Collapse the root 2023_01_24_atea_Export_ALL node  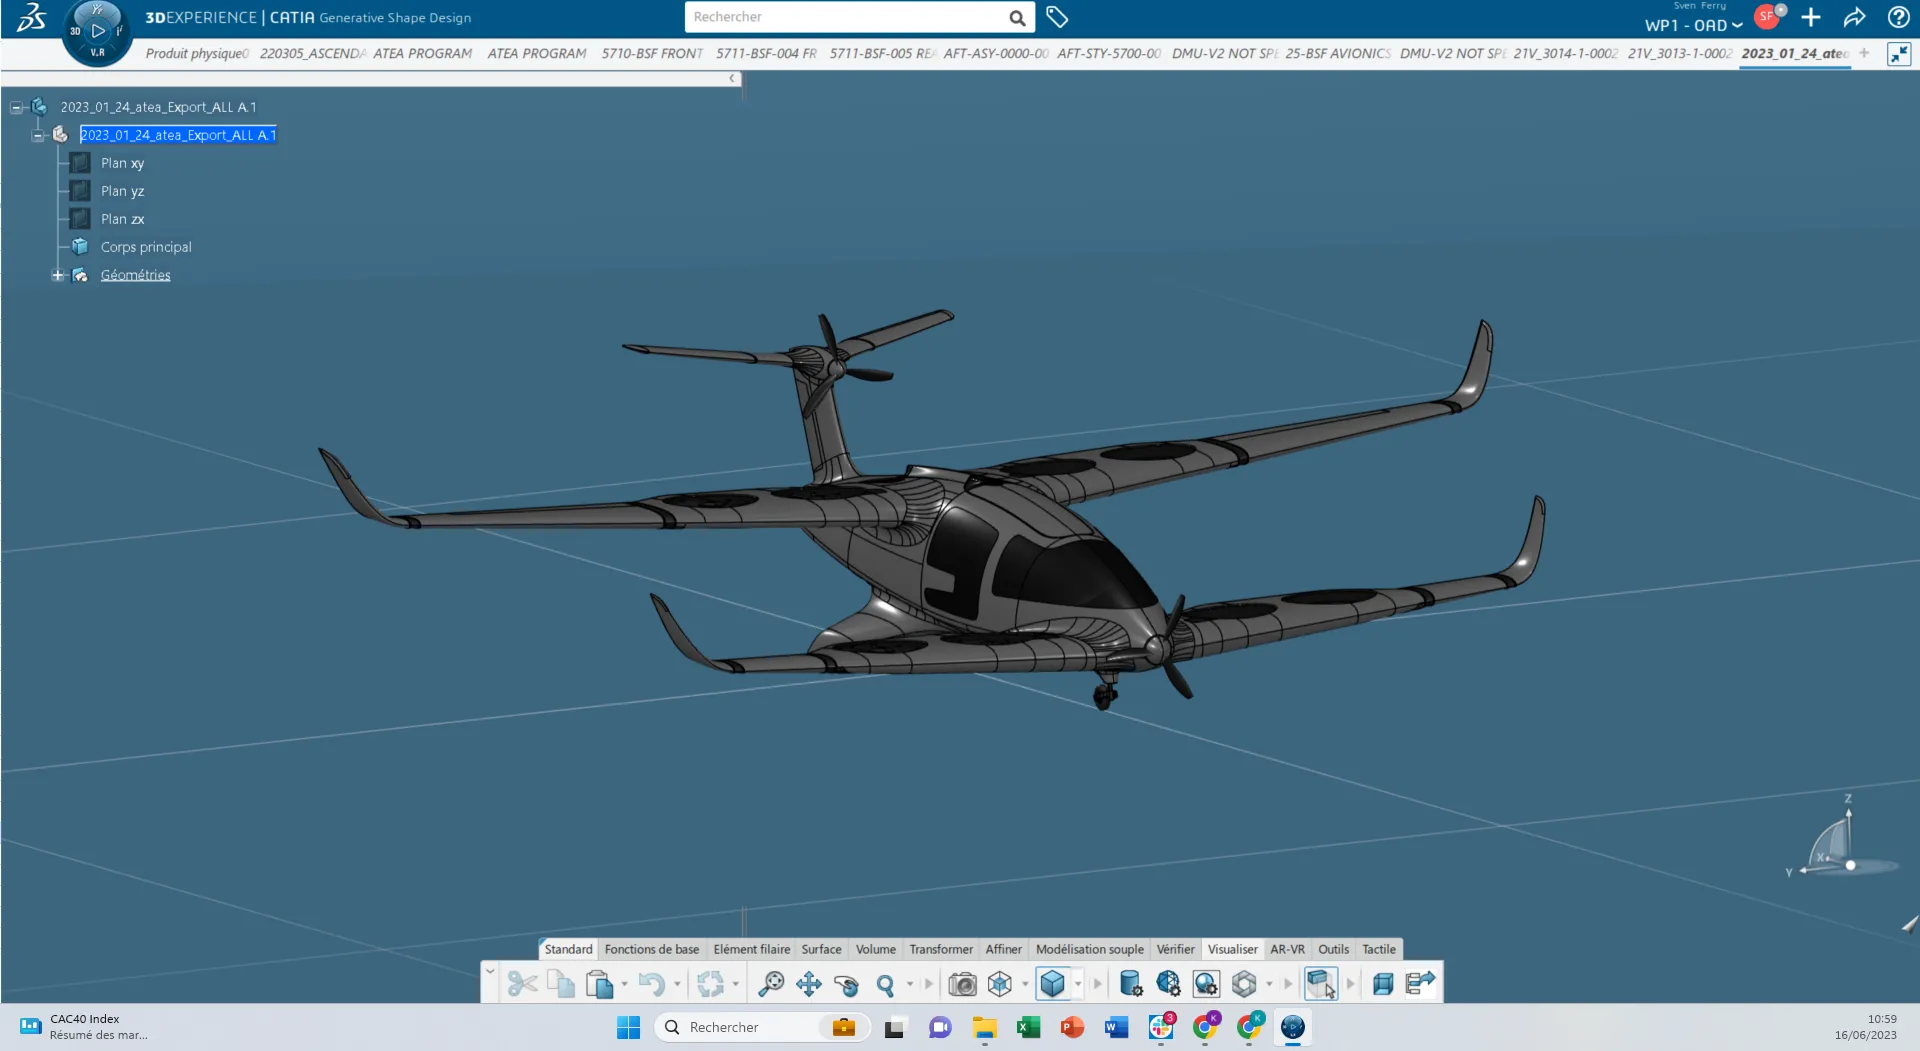[17, 107]
